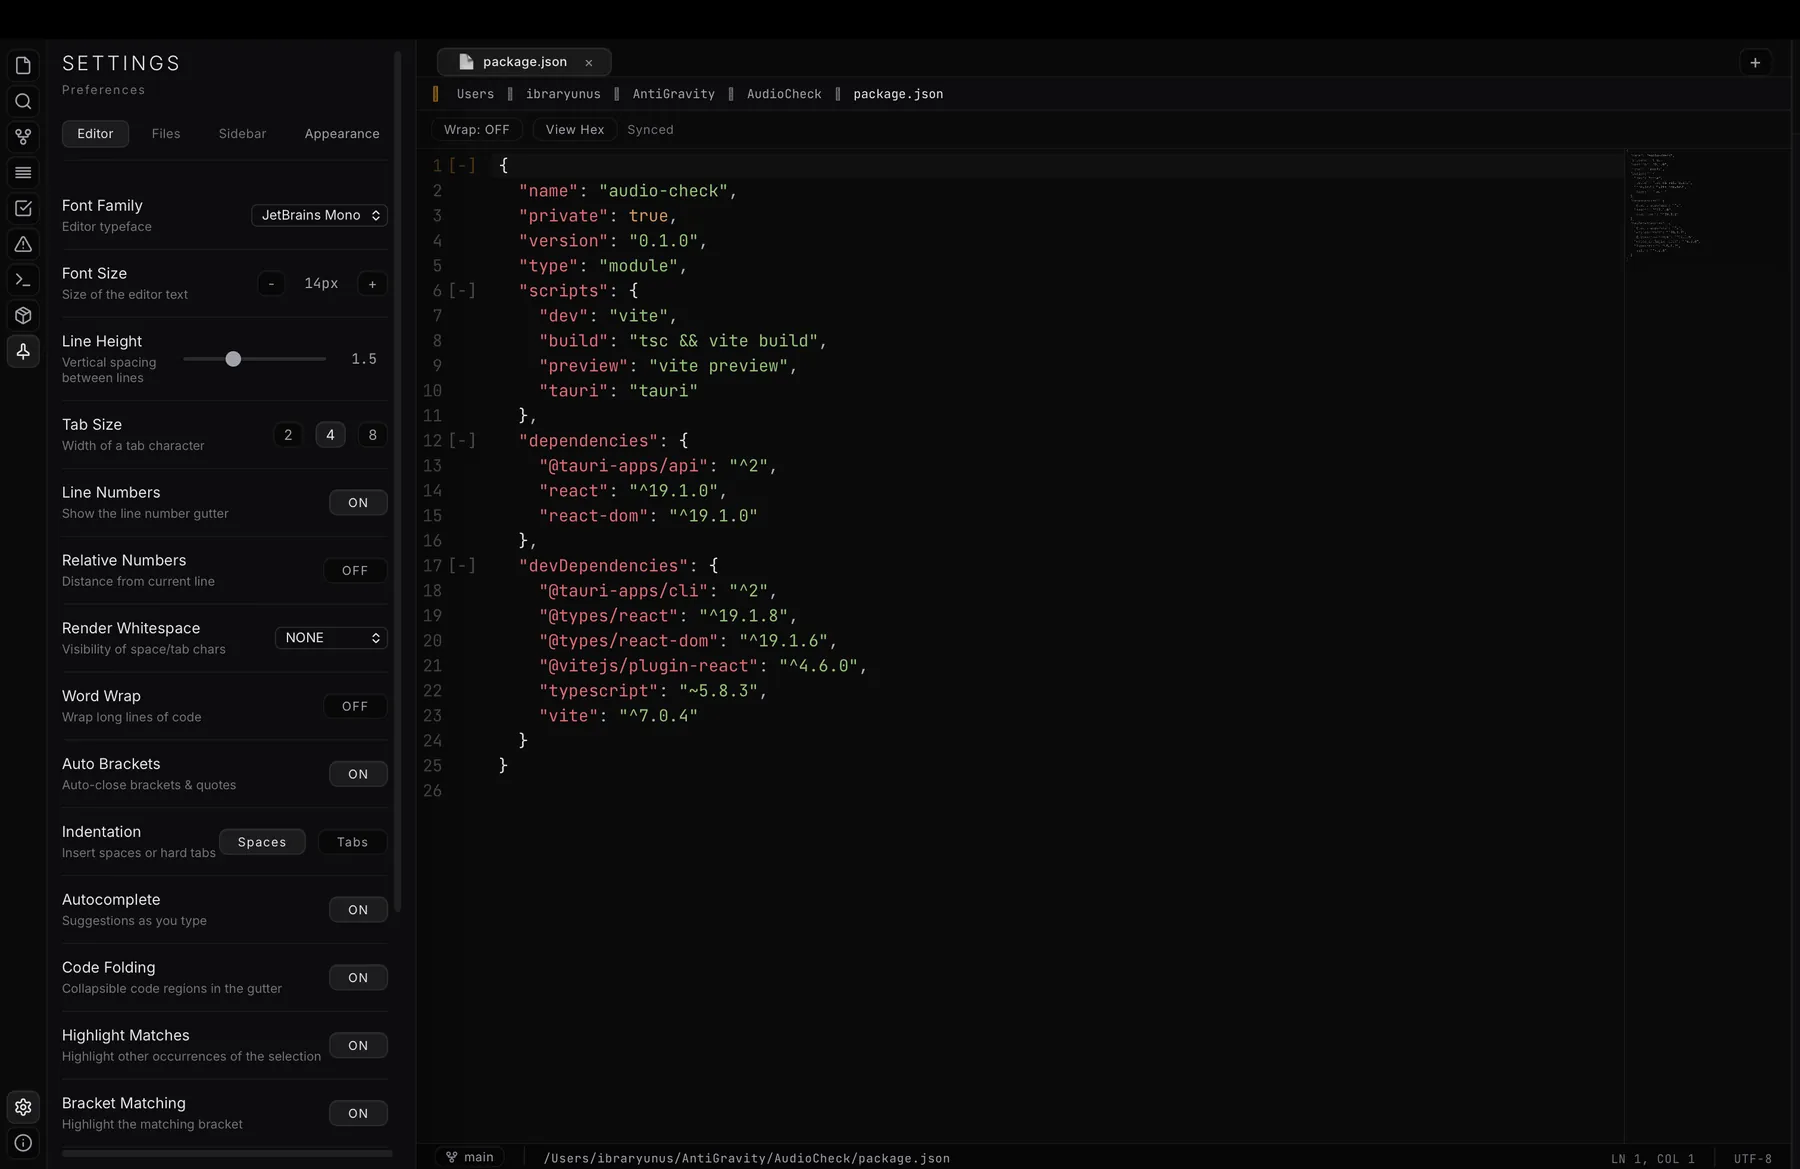1800x1169 pixels.
Task: Toggle Relative Numbers OFF switch
Action: [355, 571]
